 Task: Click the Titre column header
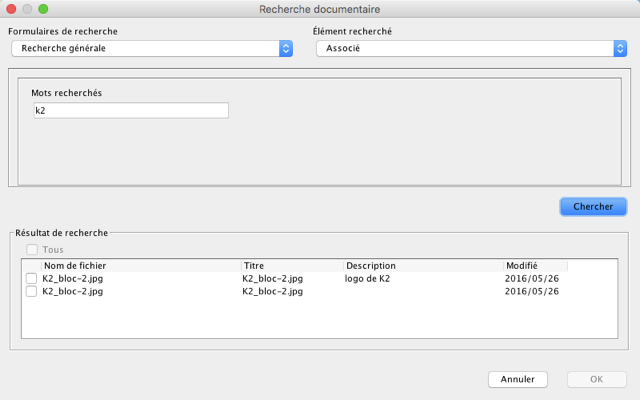coord(292,266)
